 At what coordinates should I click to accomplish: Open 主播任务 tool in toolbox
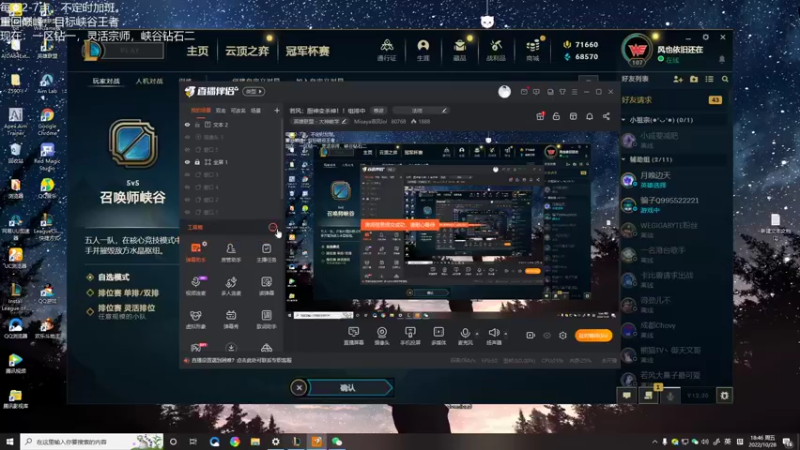[x=266, y=253]
